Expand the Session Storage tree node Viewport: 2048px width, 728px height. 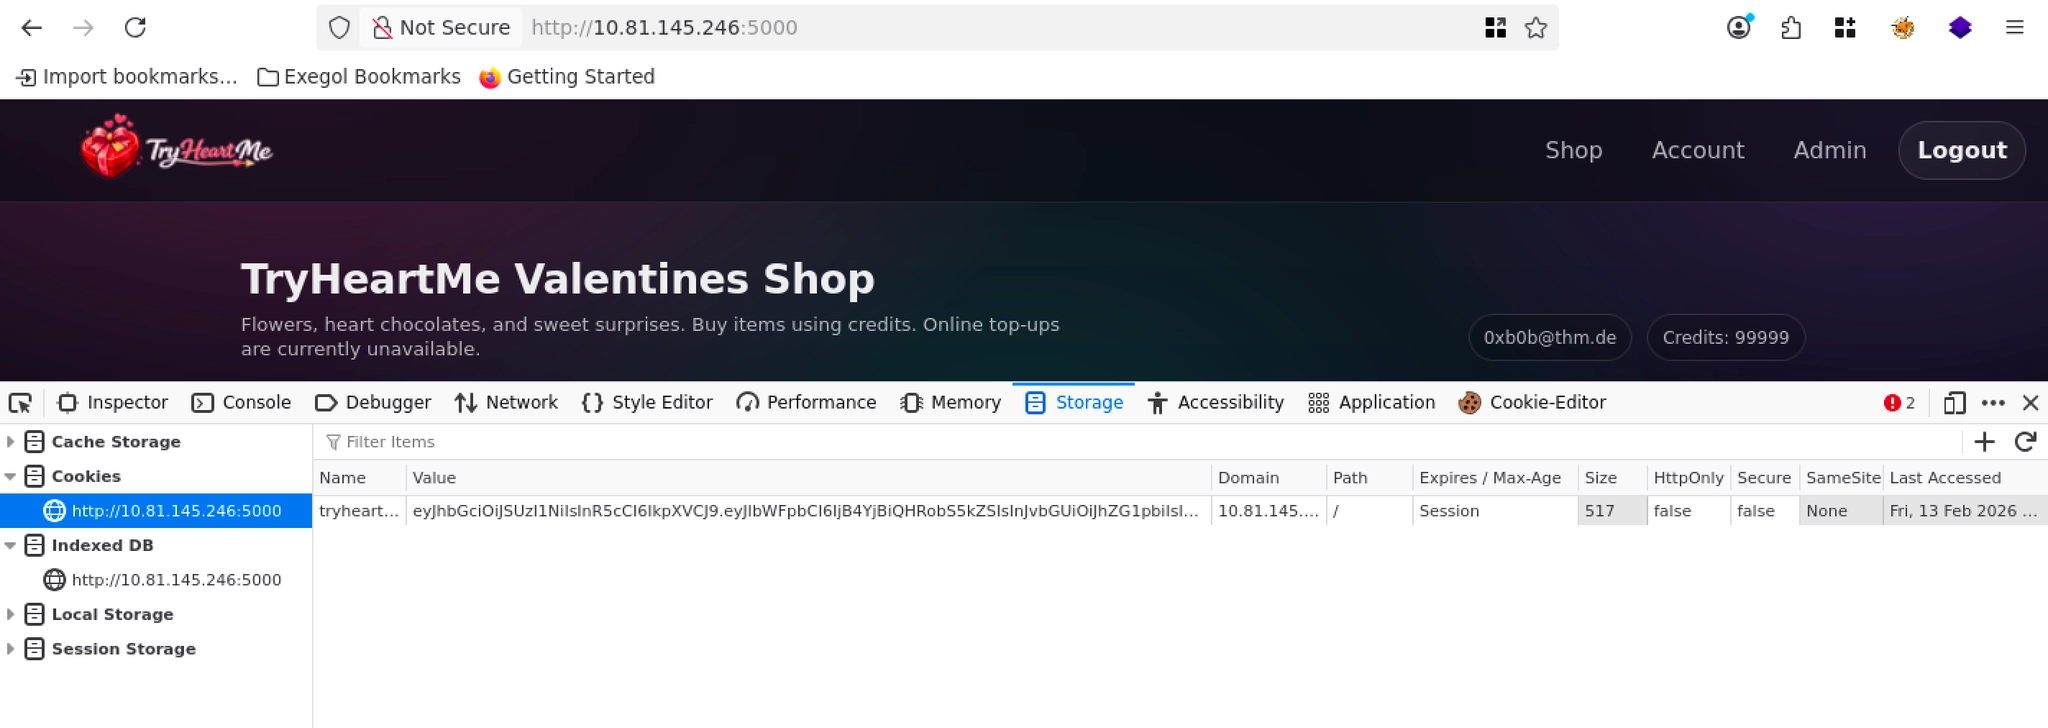pyautogui.click(x=11, y=649)
